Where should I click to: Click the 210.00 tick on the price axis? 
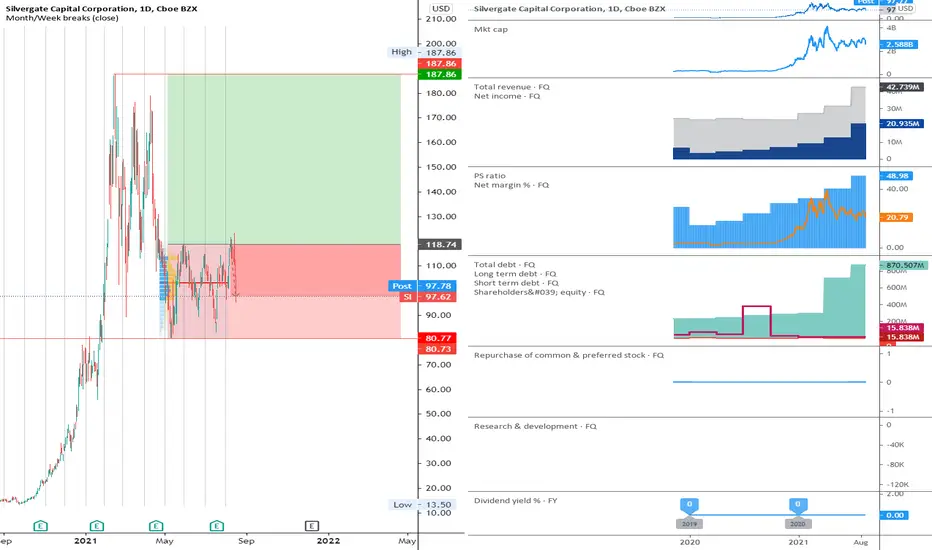click(x=441, y=19)
